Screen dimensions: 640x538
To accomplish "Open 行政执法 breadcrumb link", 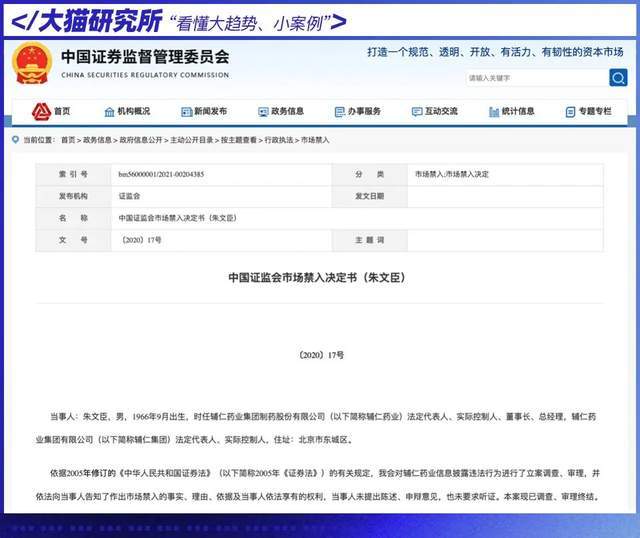I will coord(279,140).
